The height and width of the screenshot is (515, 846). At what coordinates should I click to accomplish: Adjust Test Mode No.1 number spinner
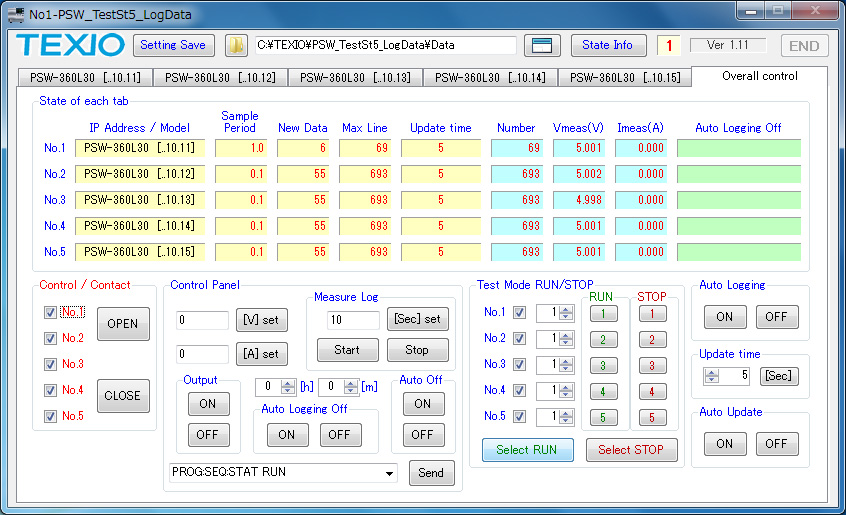click(x=565, y=313)
